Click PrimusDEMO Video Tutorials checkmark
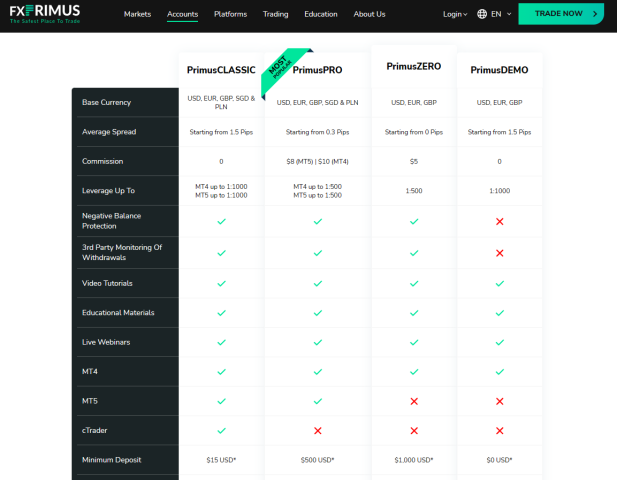 tap(500, 283)
